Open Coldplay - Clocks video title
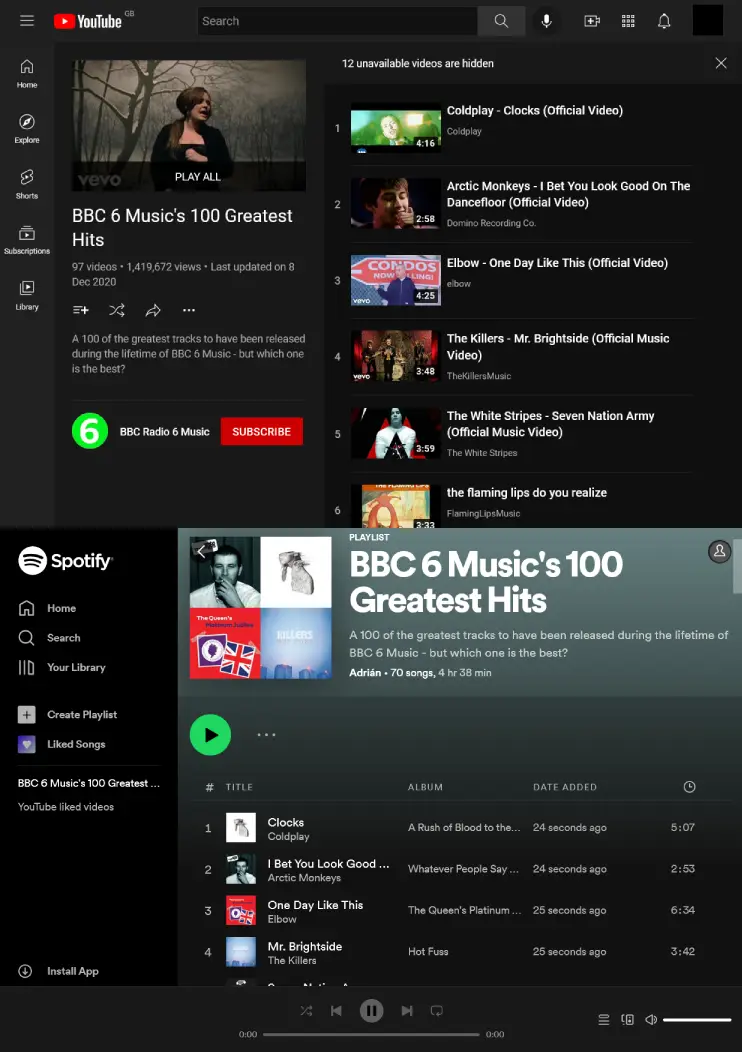Image resolution: width=742 pixels, height=1052 pixels. pos(535,111)
